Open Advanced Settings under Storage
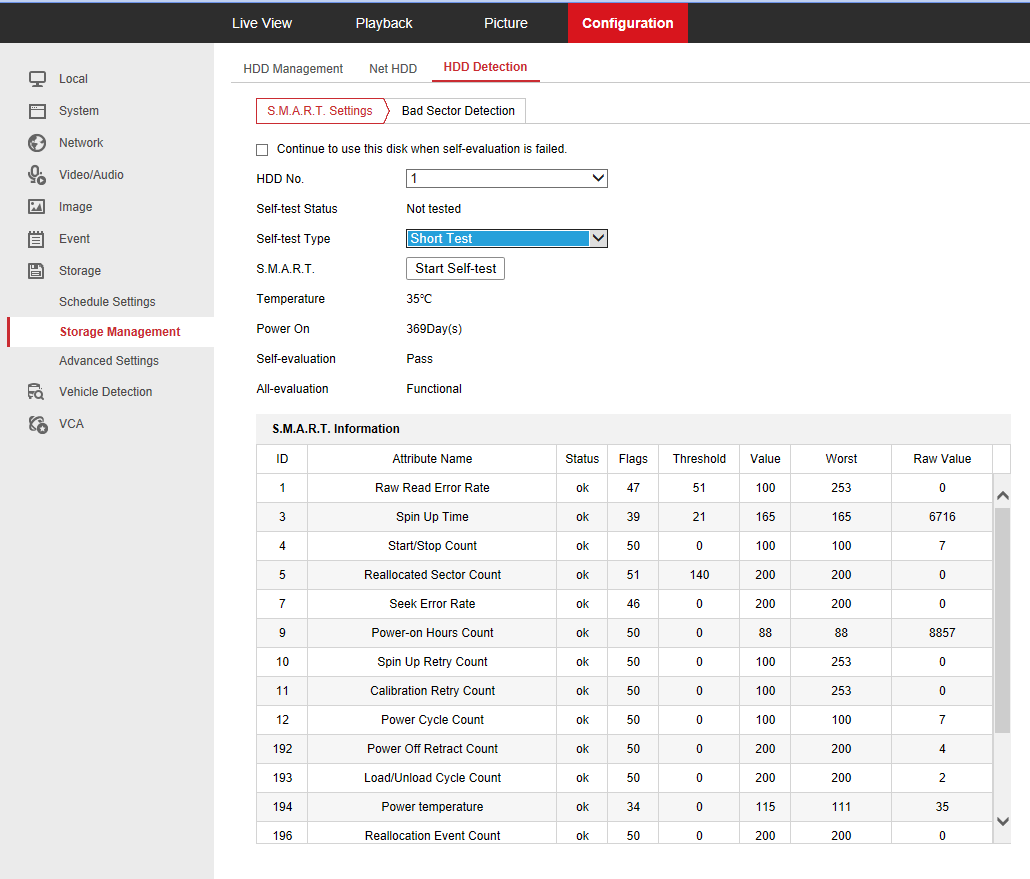 coord(108,361)
